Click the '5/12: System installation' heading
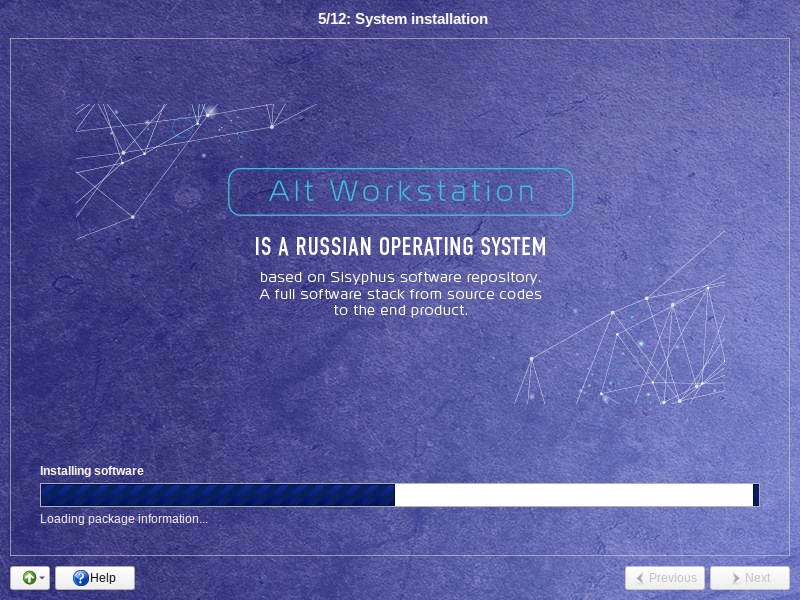 click(x=403, y=19)
